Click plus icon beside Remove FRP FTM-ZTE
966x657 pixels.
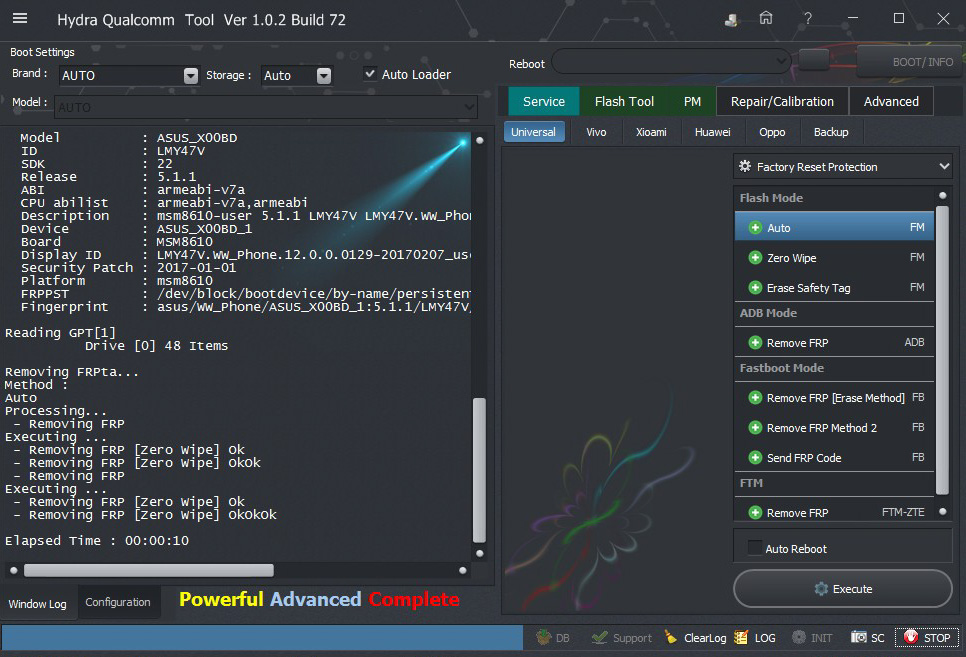(x=755, y=512)
